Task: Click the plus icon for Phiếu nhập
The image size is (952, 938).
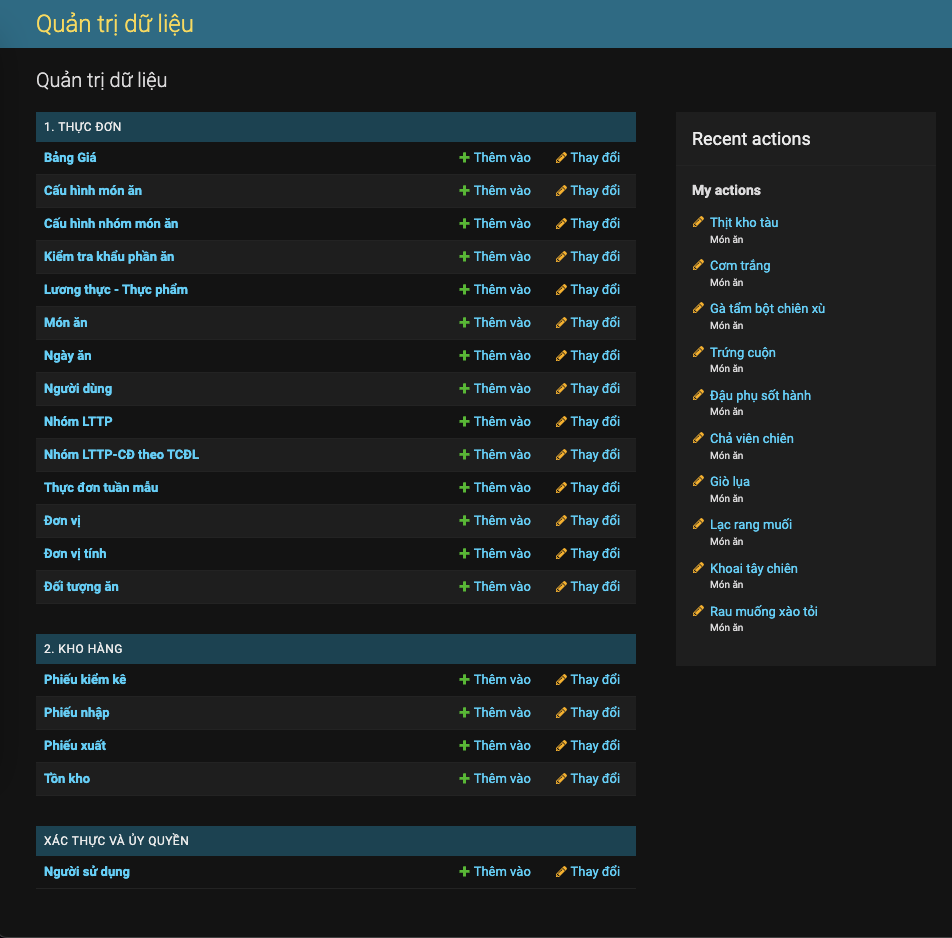Action: coord(463,712)
